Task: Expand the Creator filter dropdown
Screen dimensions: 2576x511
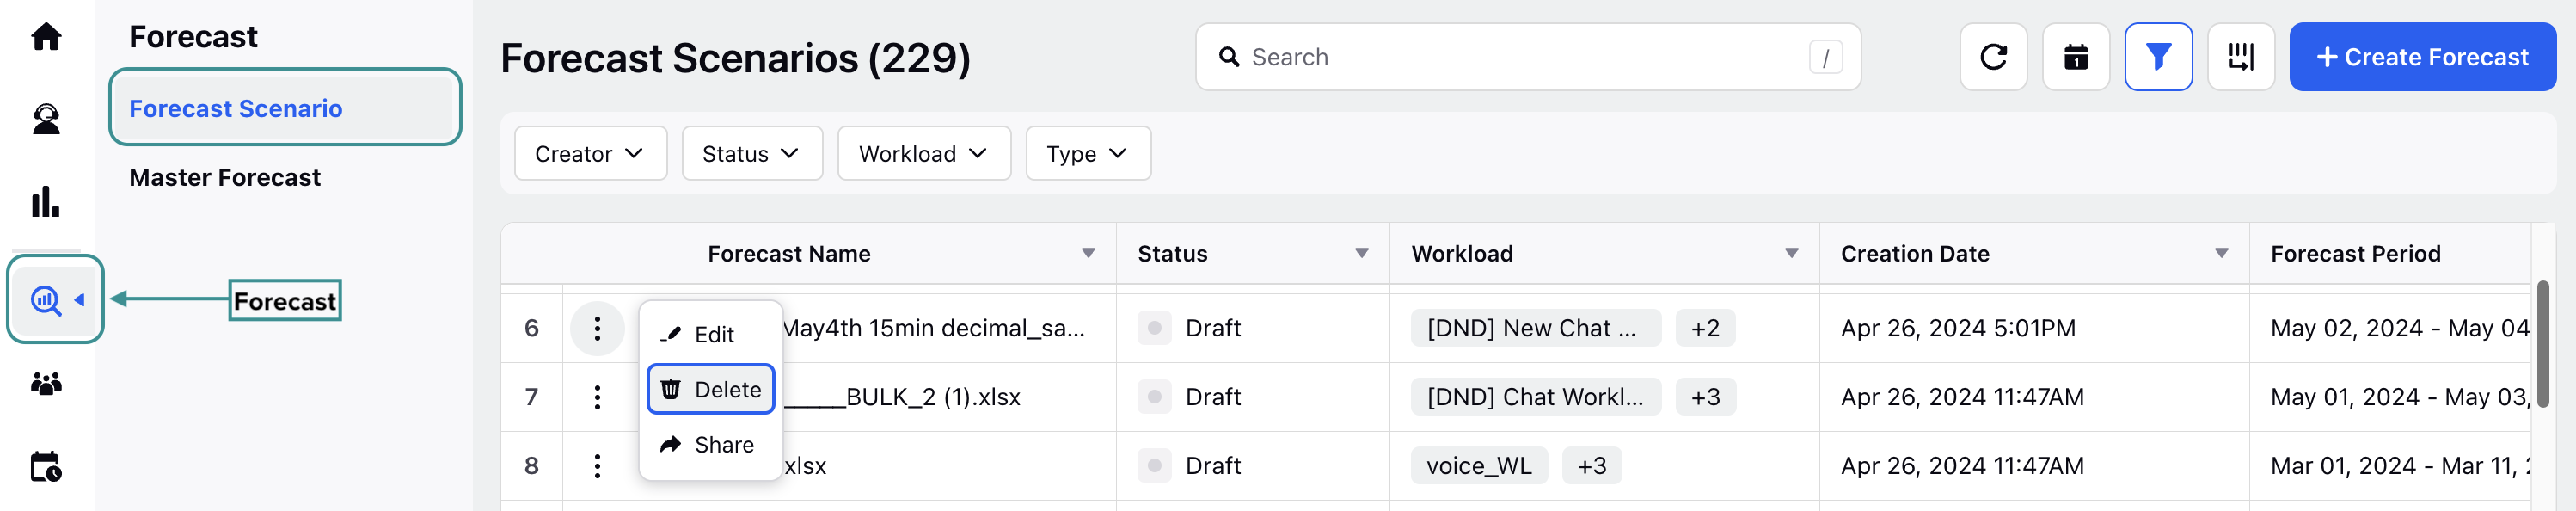Action: coord(590,153)
